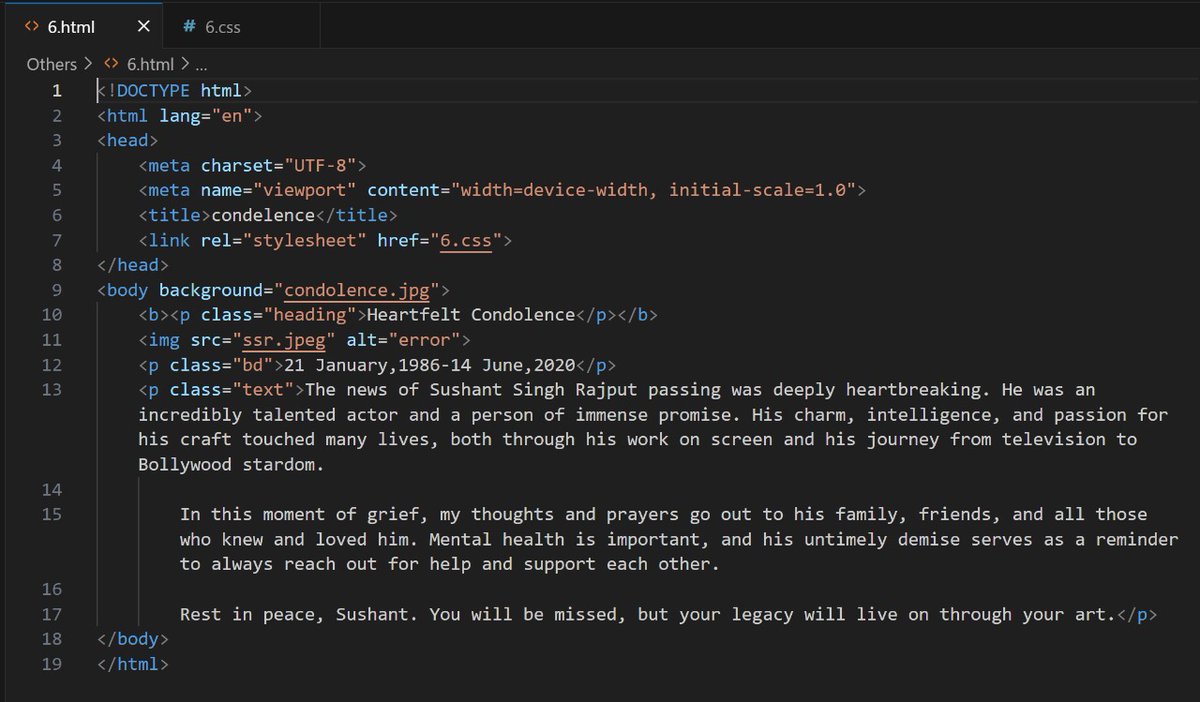Follow the condolence.jpg background link

pos(357,290)
